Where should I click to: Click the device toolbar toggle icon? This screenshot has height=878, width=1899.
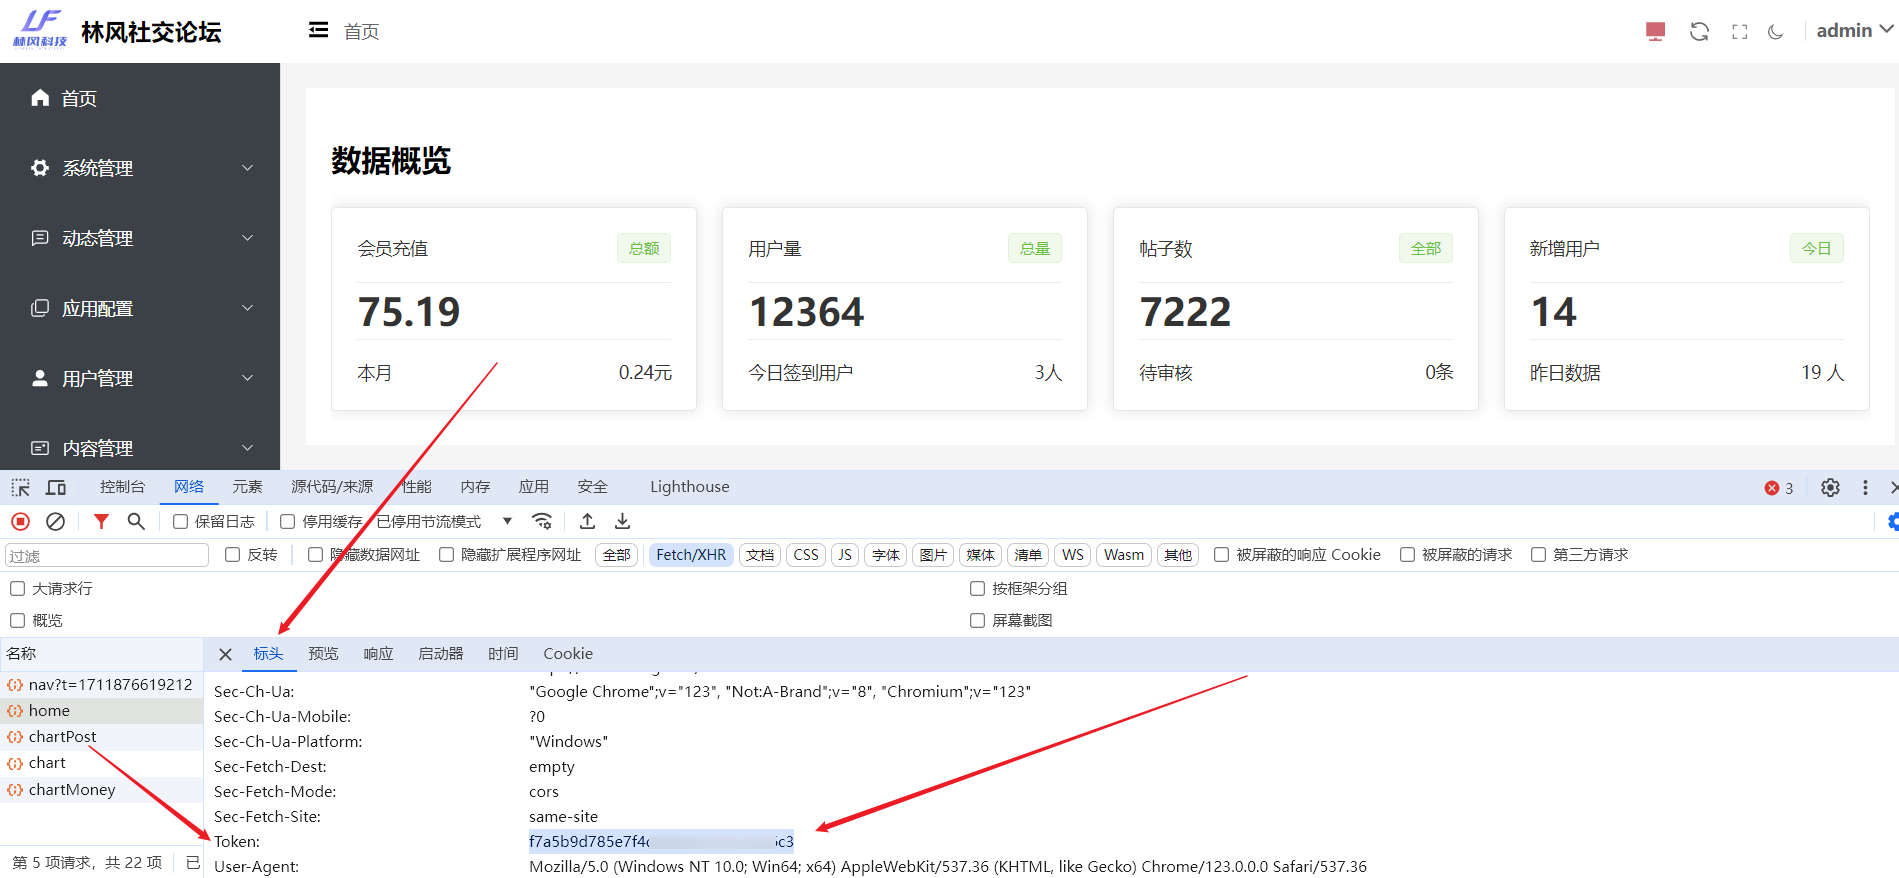(x=56, y=487)
